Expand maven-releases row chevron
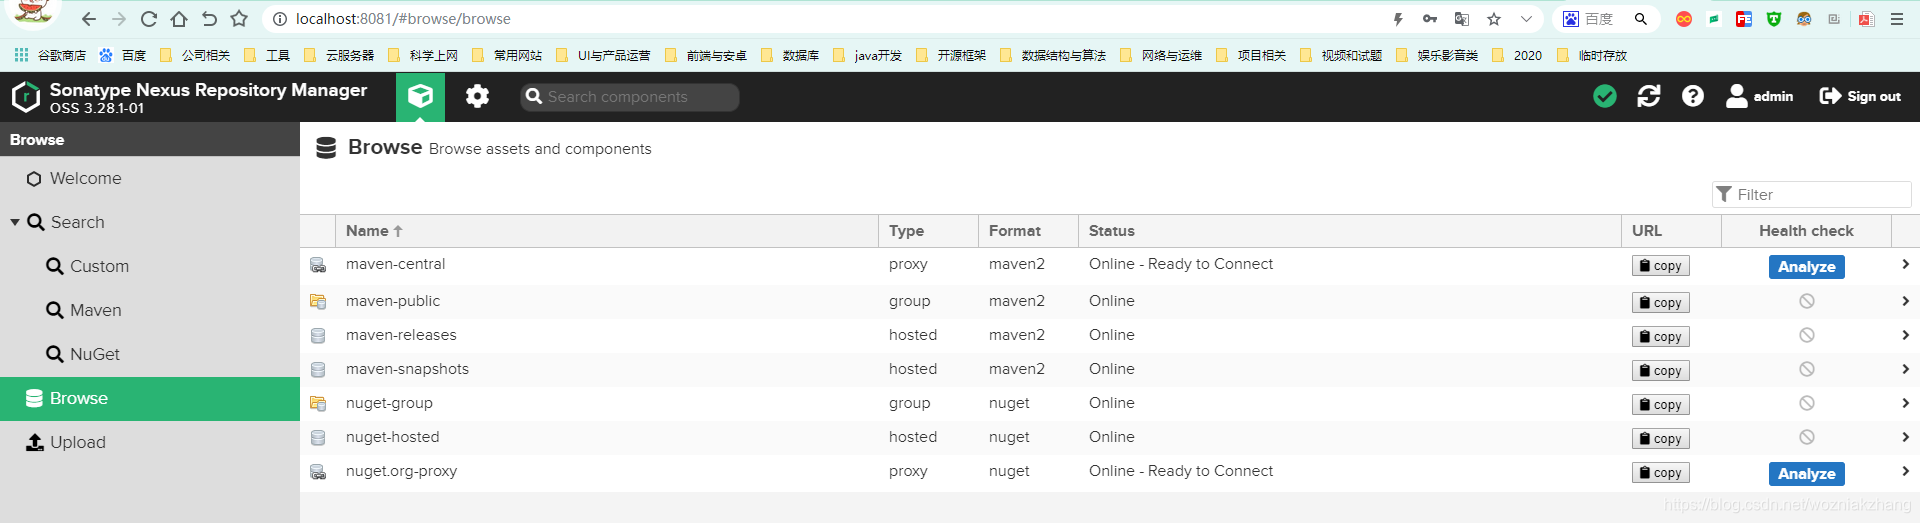The image size is (1920, 523). click(x=1905, y=335)
